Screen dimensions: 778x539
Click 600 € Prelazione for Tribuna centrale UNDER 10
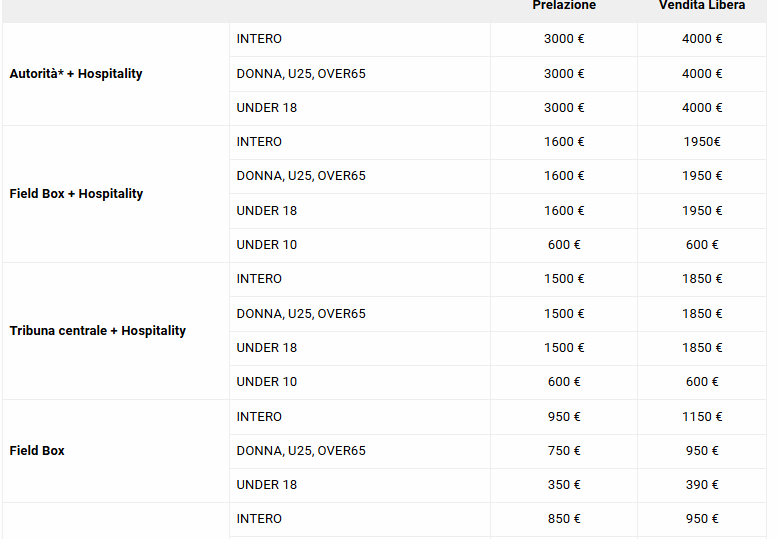pos(564,382)
